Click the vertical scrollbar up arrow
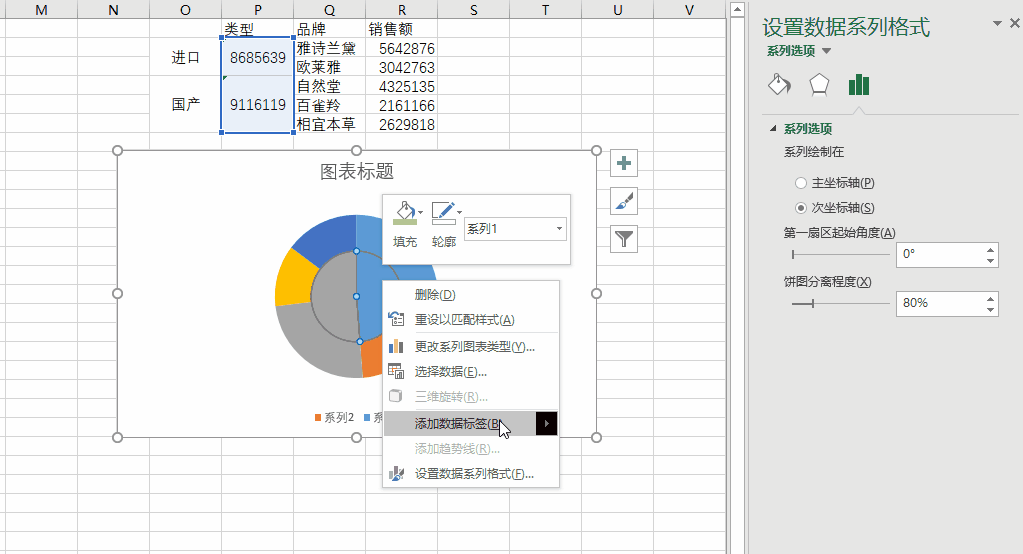1023x554 pixels. point(737,9)
